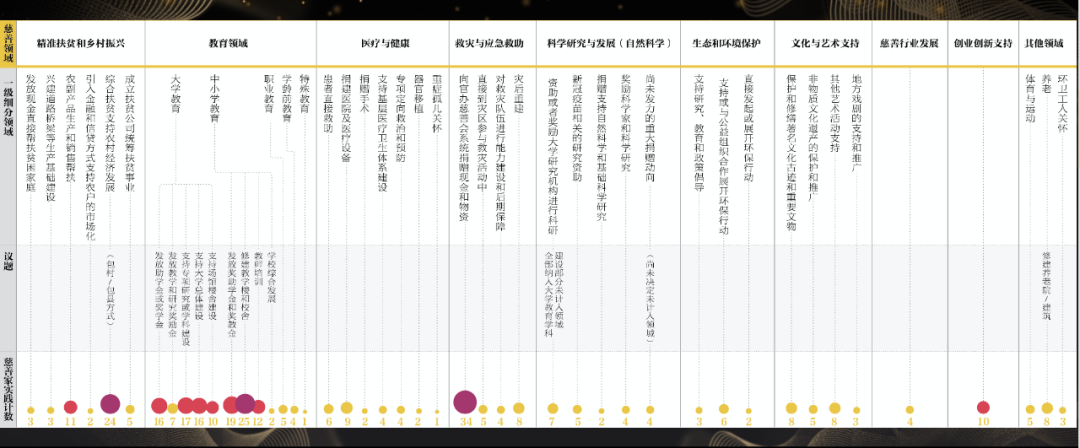The image size is (1080, 448).
Task: Select the 文化与艺术支持 header
Action: pos(825,44)
